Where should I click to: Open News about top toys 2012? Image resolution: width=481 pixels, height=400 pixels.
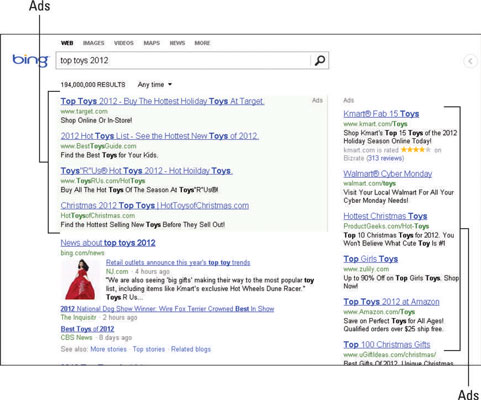[x=108, y=243]
